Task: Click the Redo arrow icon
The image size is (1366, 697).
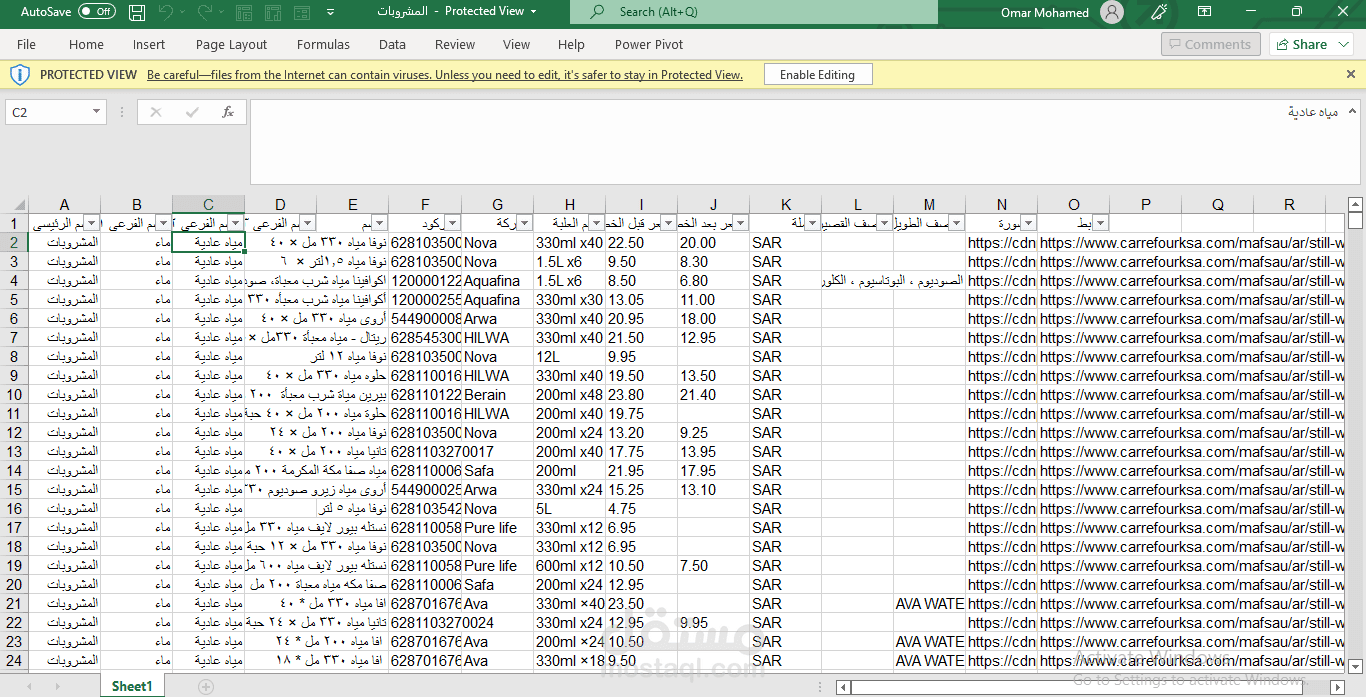Action: pyautogui.click(x=205, y=12)
